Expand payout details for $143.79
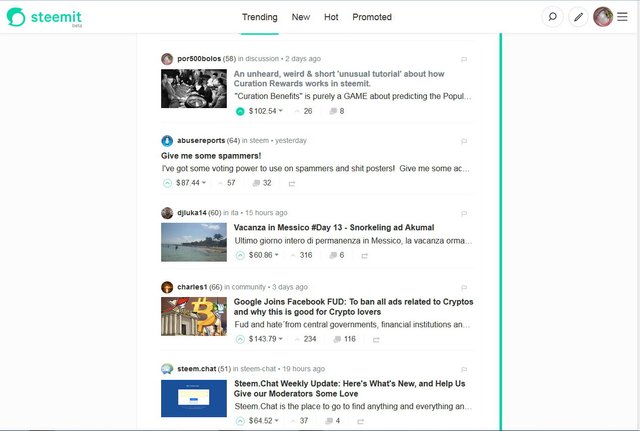 (x=266, y=339)
